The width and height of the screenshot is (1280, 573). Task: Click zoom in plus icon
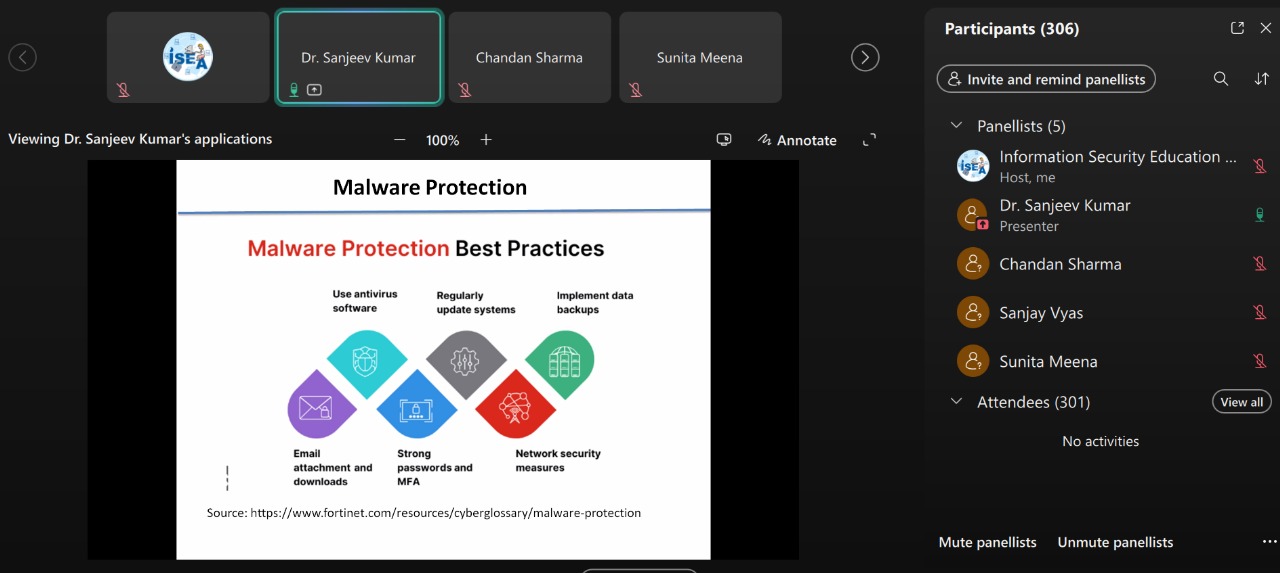[x=486, y=140]
